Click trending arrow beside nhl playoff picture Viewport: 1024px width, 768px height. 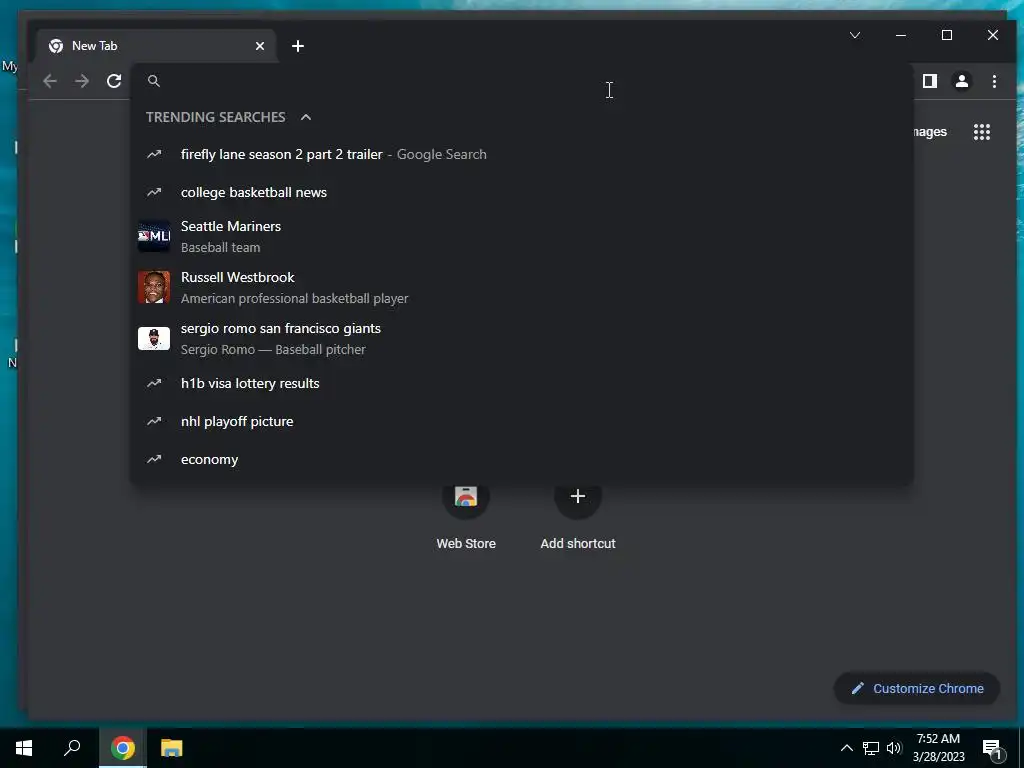154,421
